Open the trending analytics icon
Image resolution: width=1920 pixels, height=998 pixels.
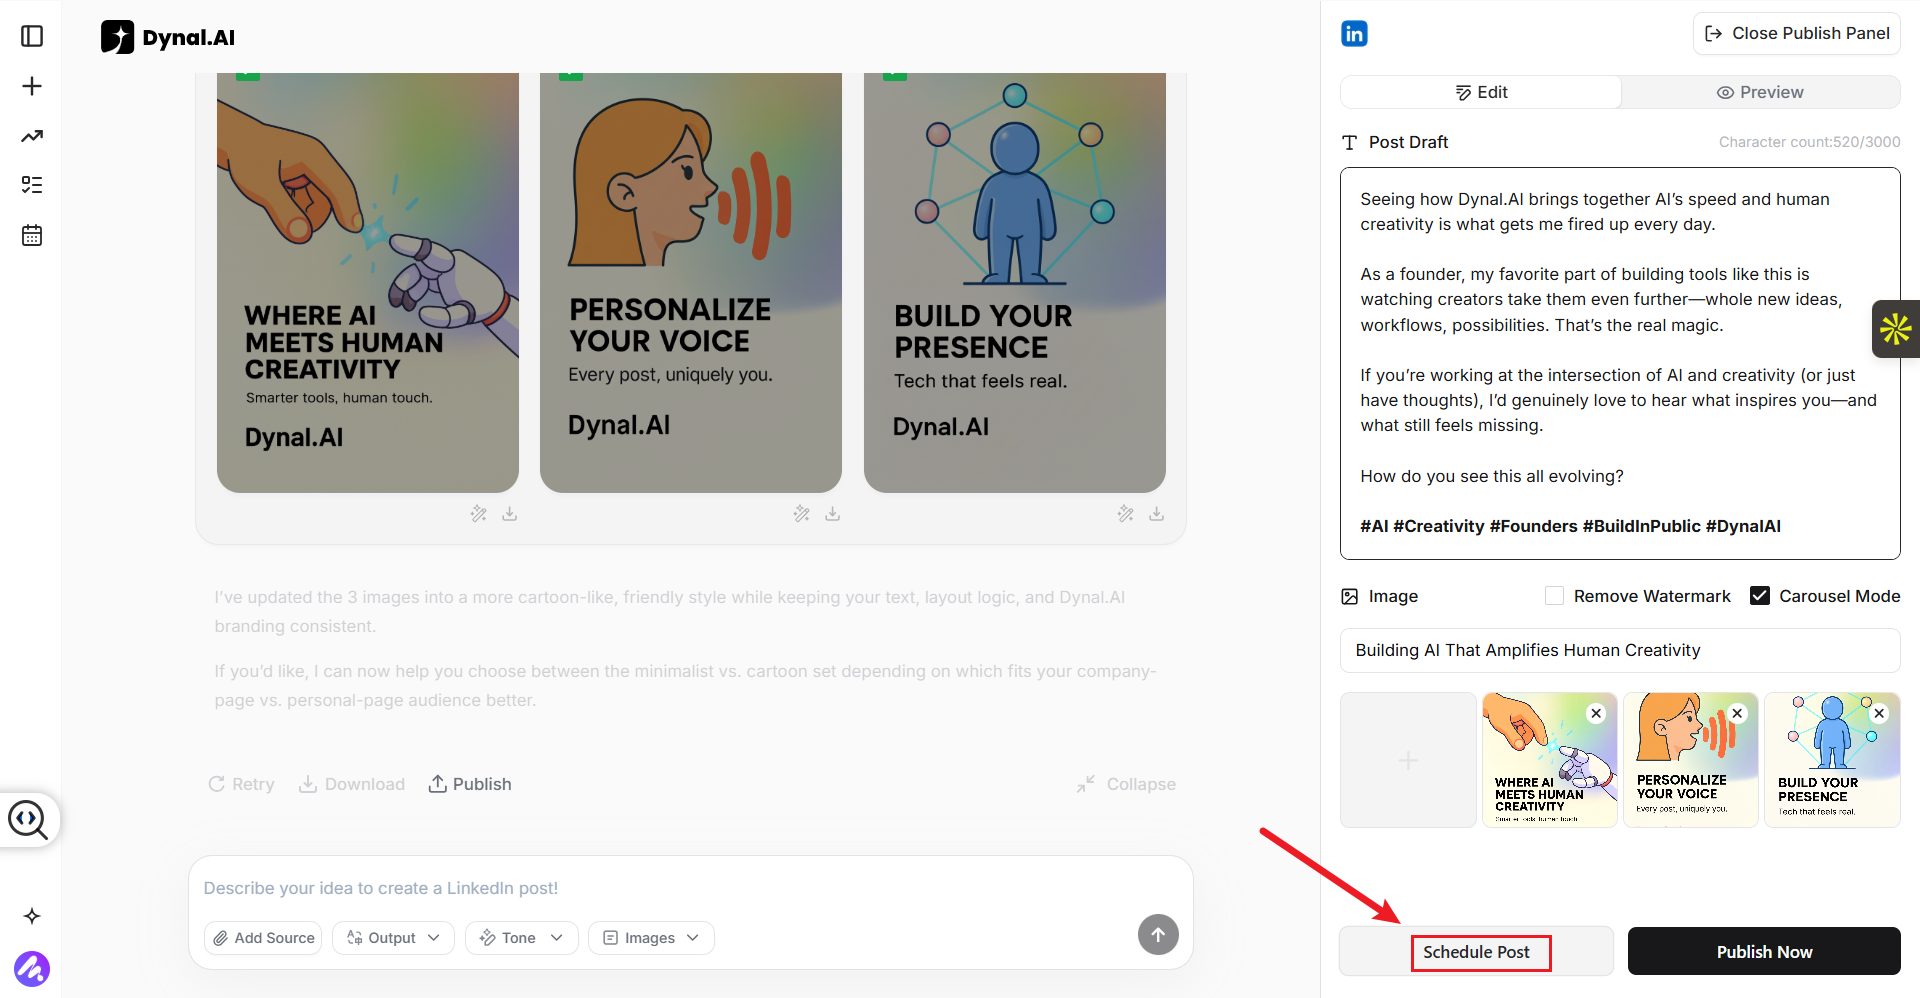tap(32, 136)
